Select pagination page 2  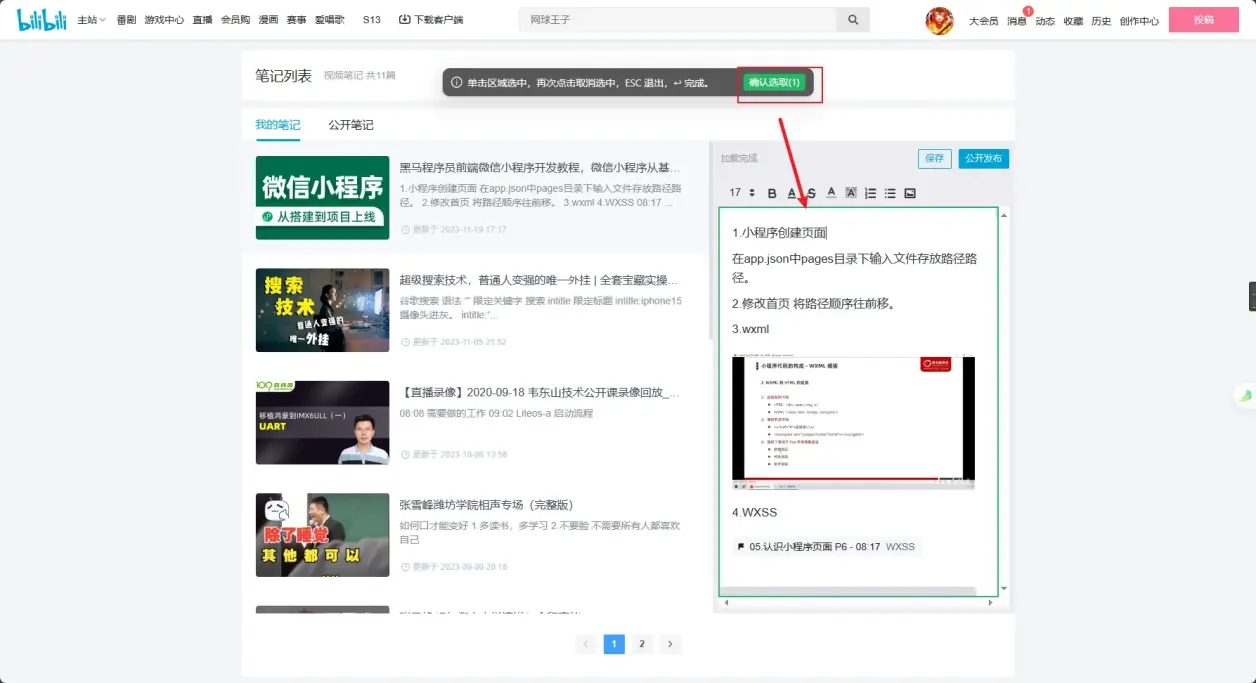[642, 644]
